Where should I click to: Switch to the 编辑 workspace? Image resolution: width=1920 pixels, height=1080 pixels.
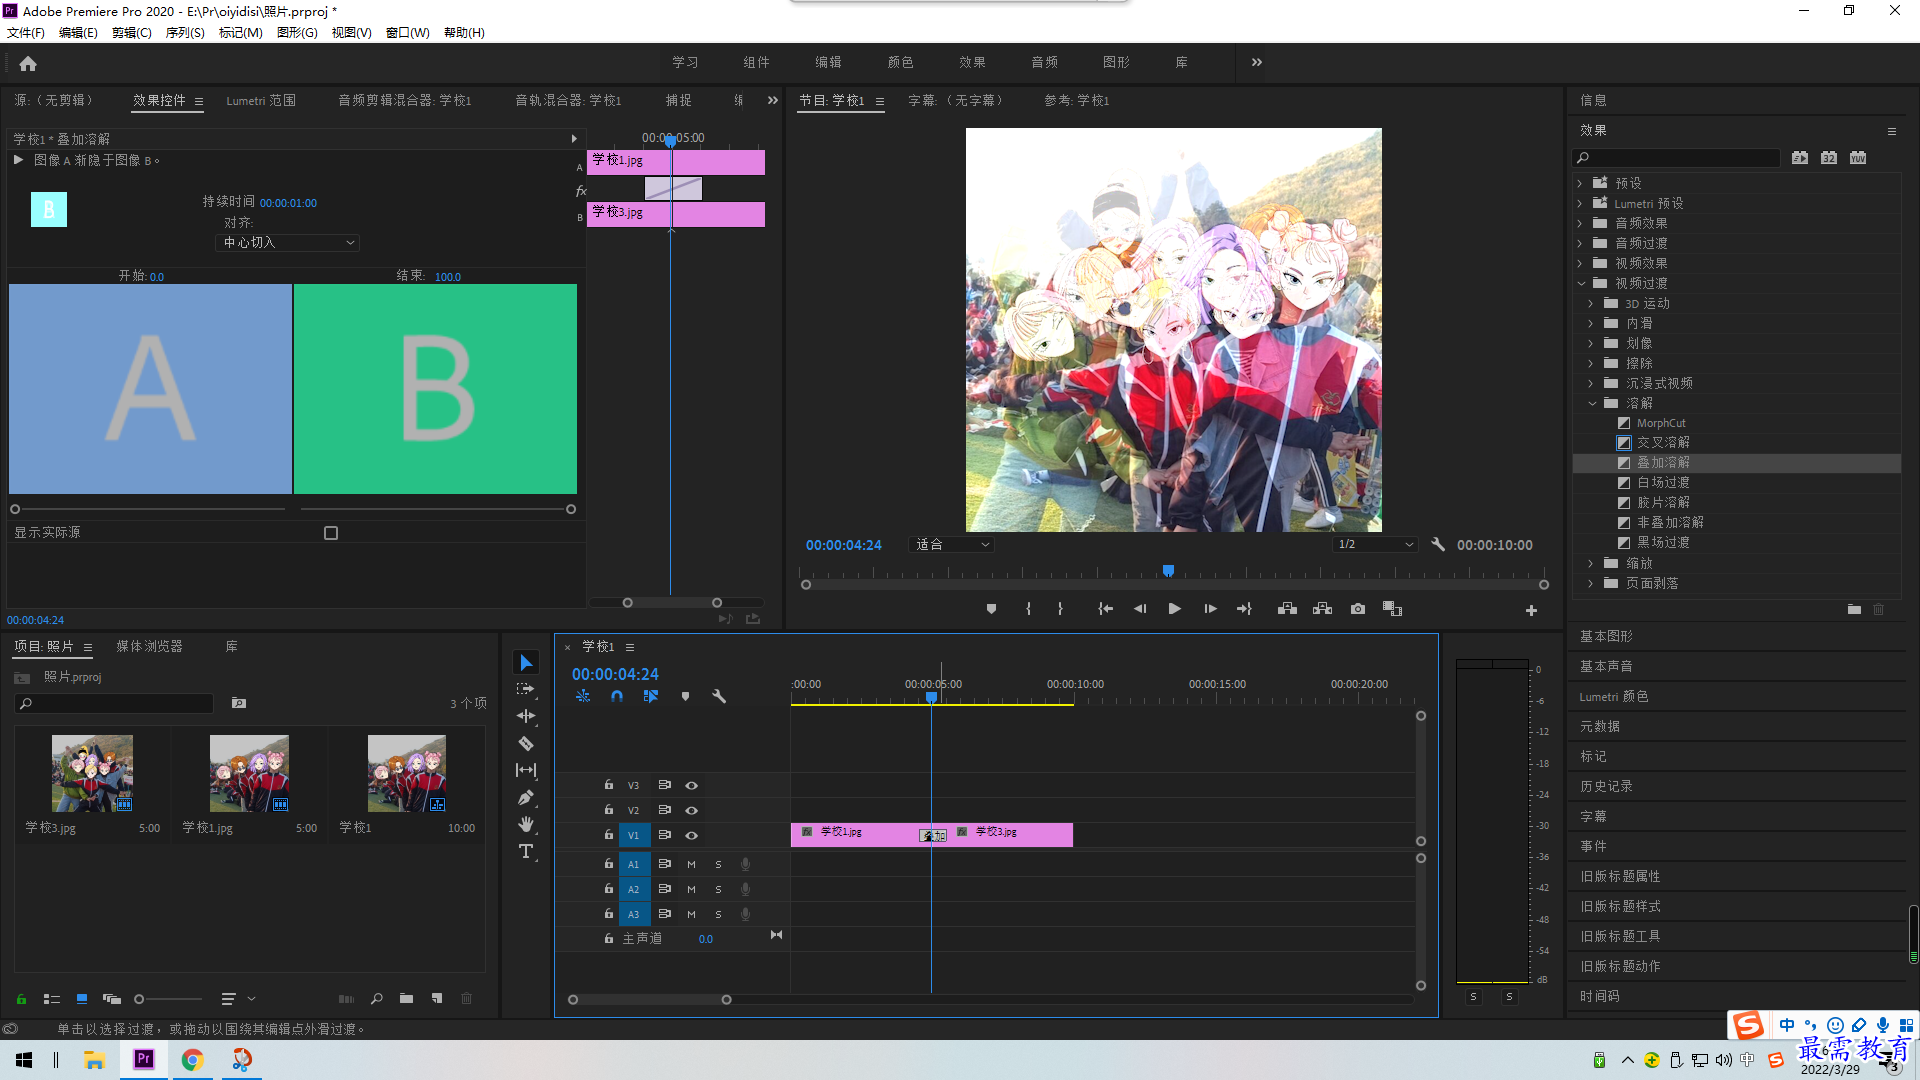[x=828, y=62]
